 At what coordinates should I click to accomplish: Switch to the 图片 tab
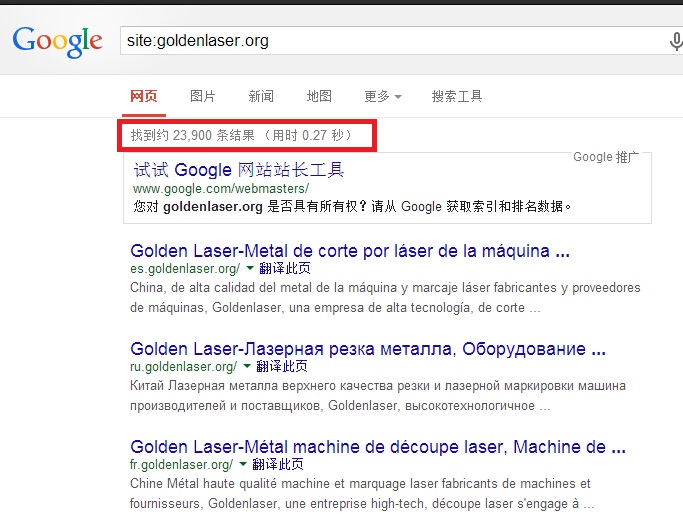click(x=203, y=96)
